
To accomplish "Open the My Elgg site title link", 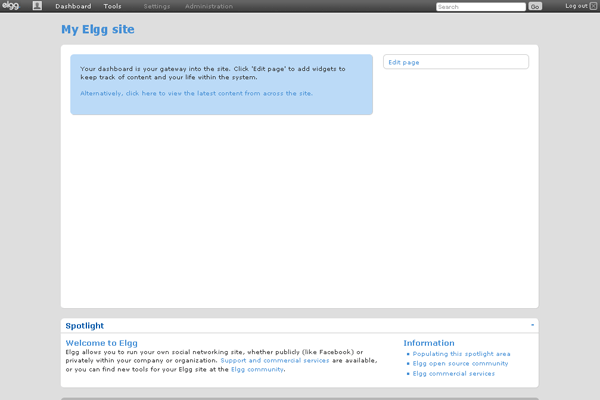I will click(98, 29).
